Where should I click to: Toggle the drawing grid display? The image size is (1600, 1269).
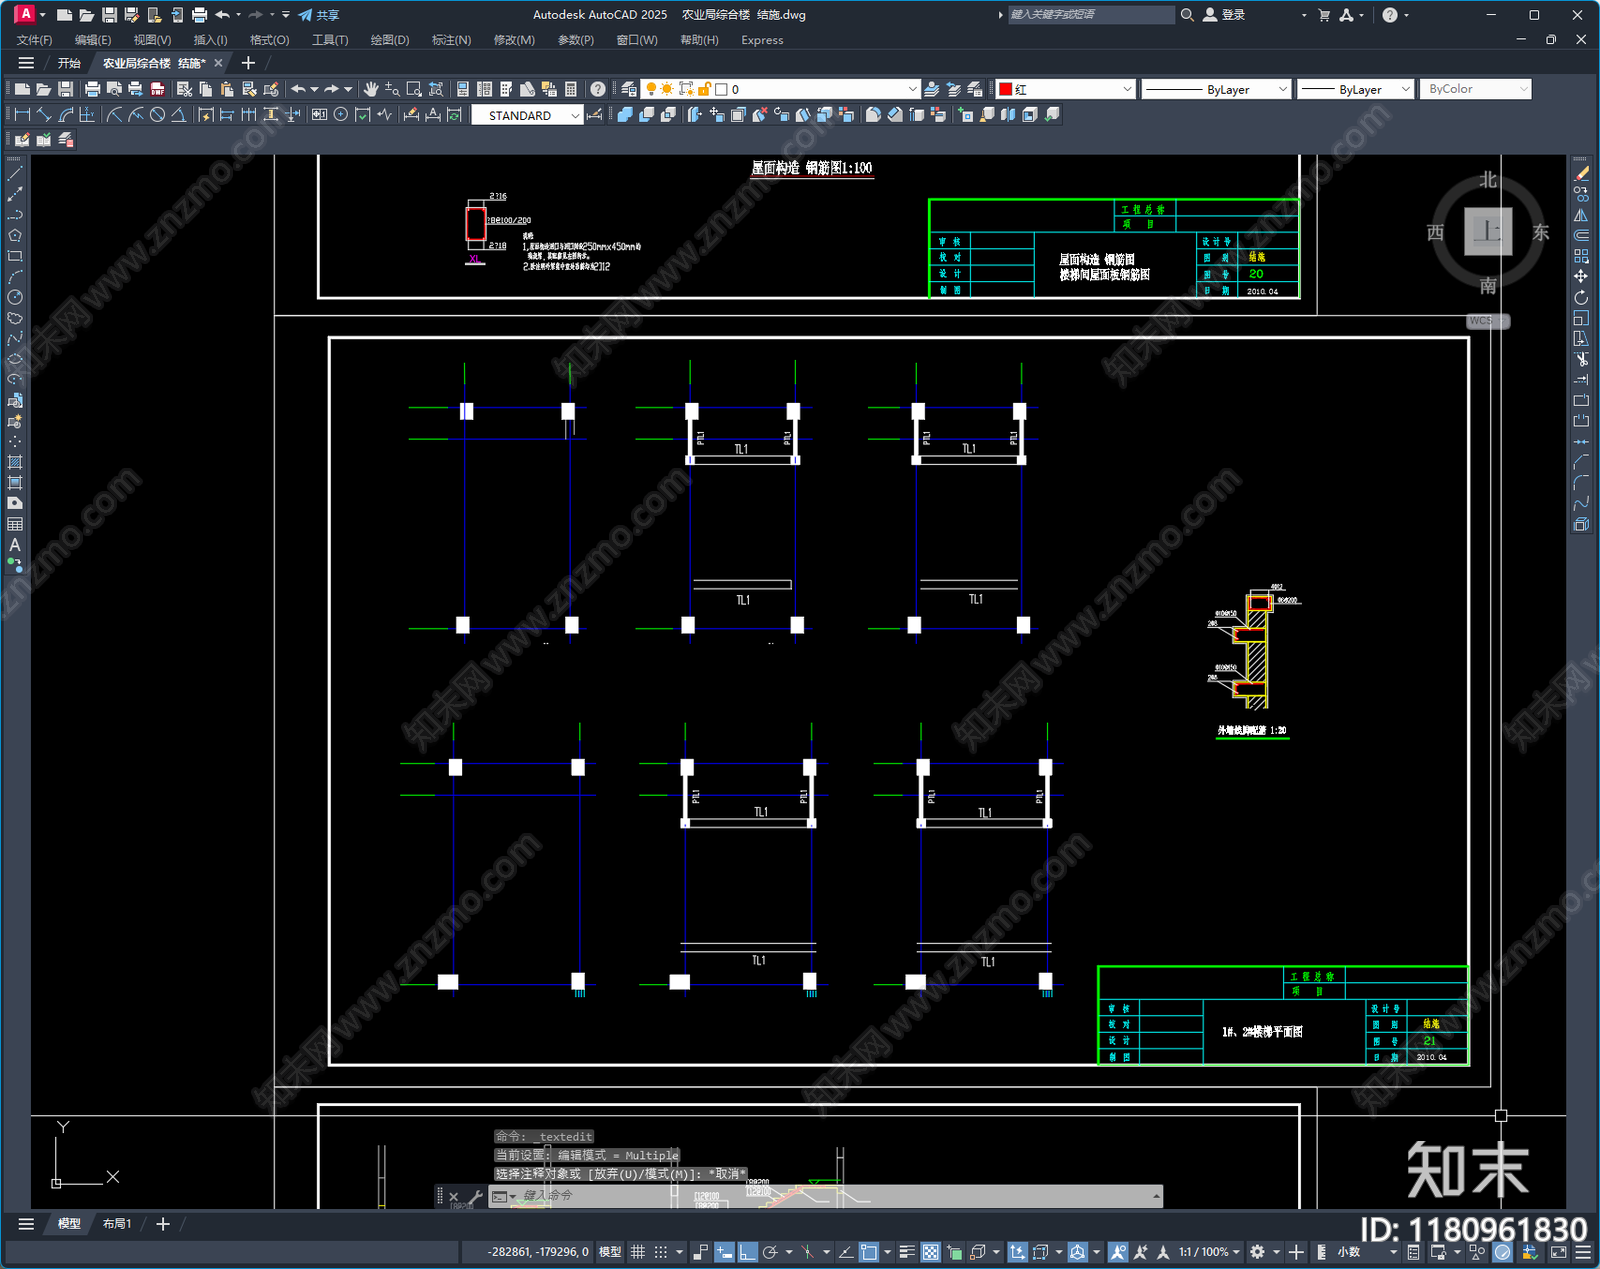(637, 1252)
